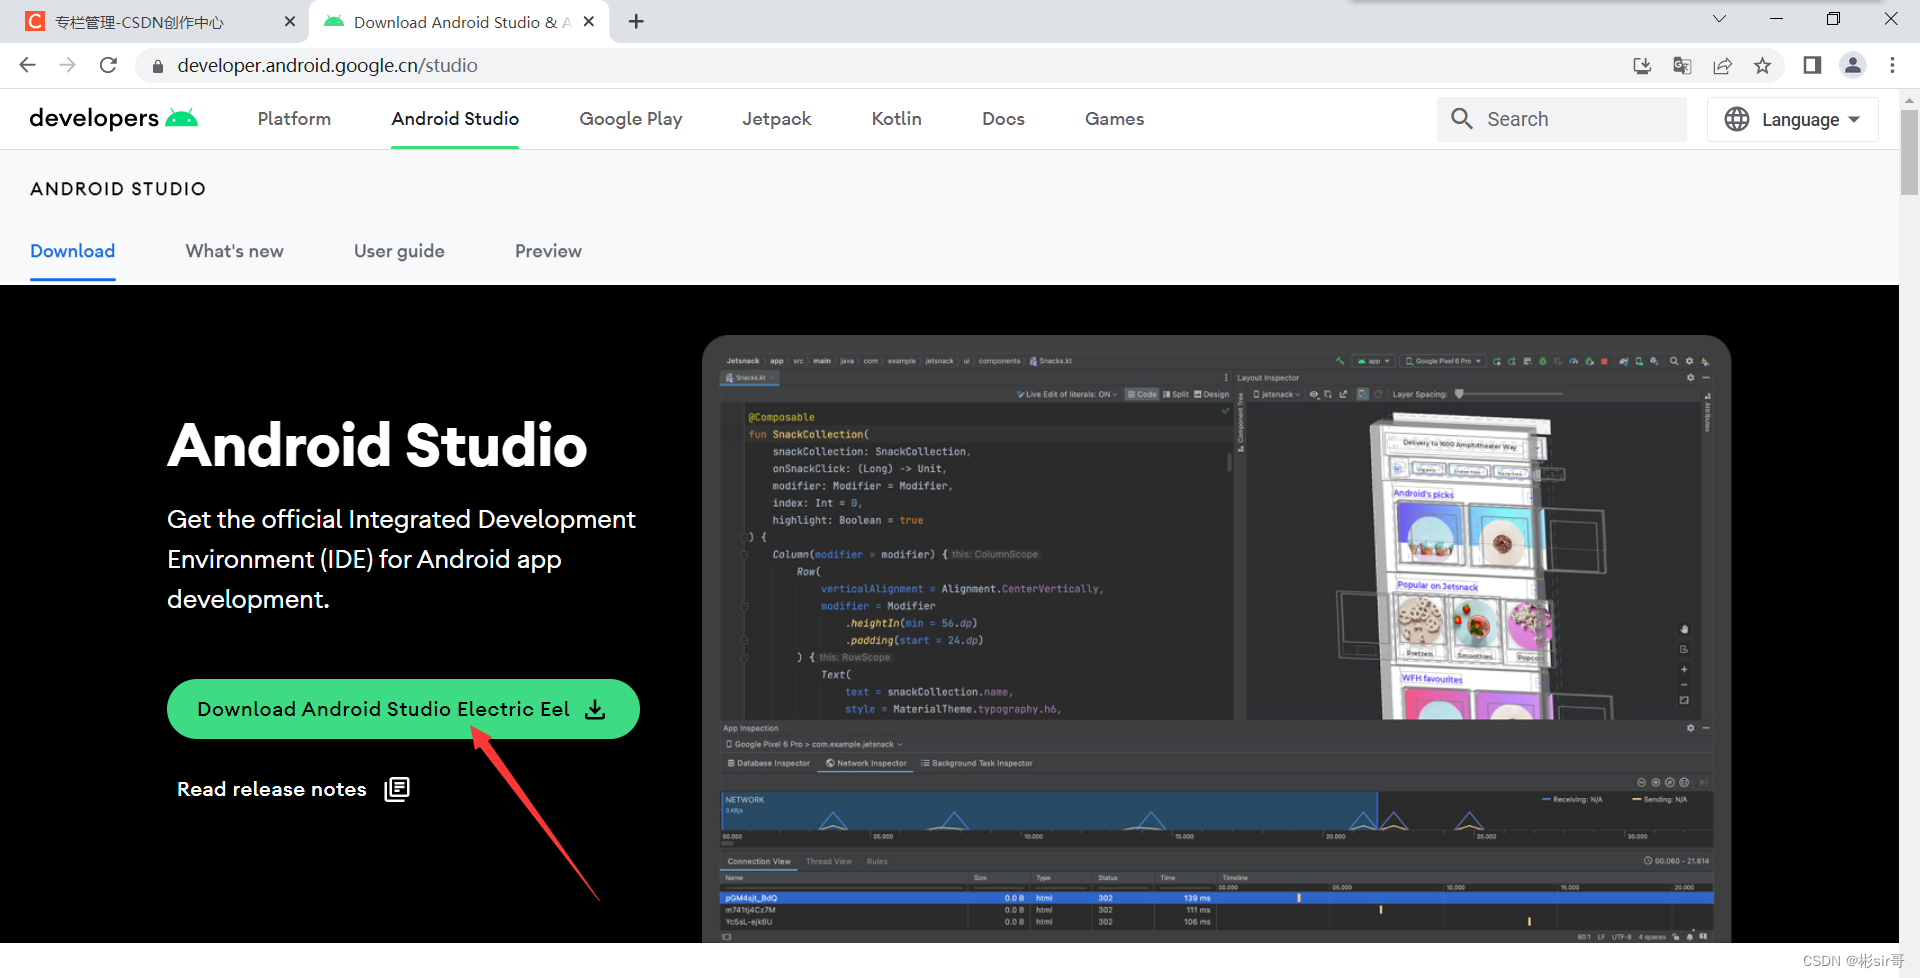1920x978 pixels.
Task: Focus the Search text field
Action: tap(1562, 119)
